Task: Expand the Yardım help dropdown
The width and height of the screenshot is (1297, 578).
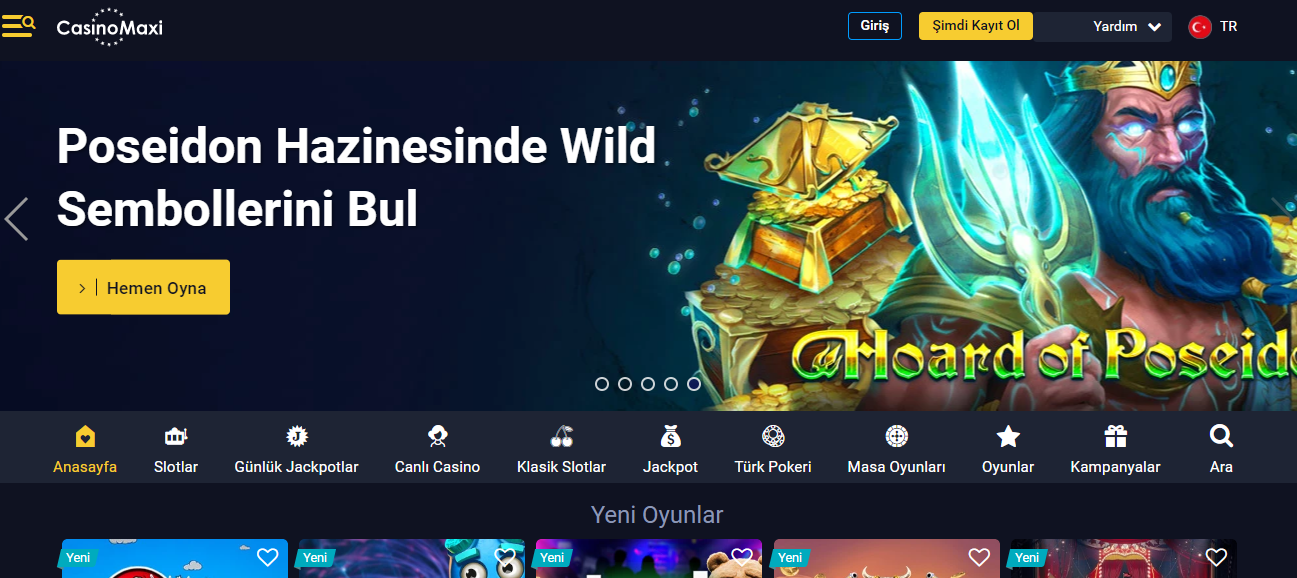Action: [x=1127, y=27]
